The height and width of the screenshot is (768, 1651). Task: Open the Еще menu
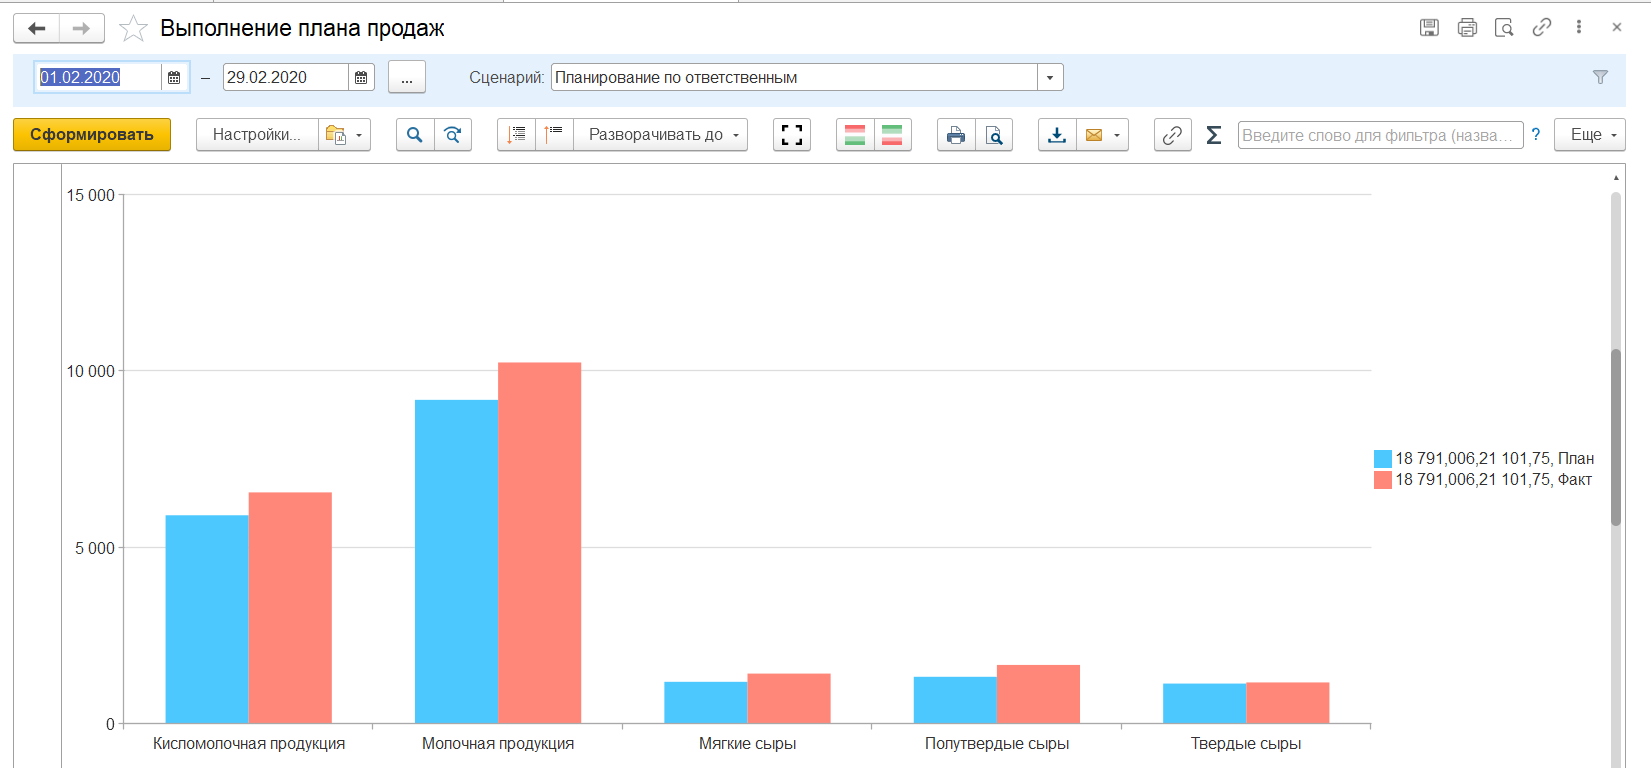1589,135
